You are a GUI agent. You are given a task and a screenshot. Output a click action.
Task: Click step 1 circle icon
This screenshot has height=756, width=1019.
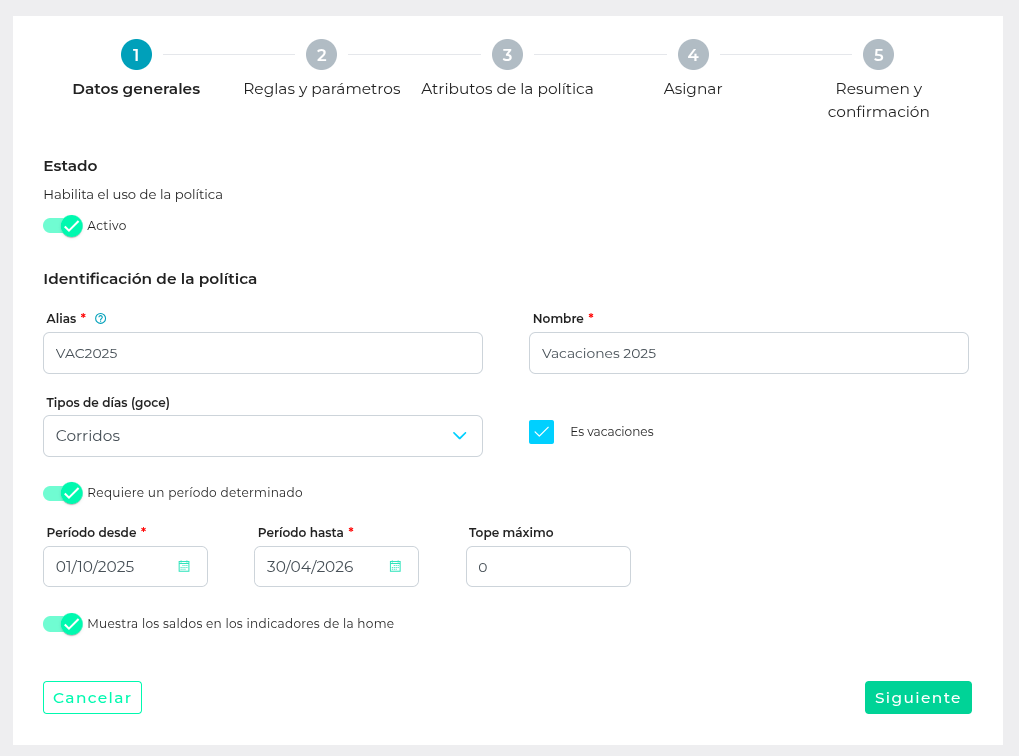click(x=136, y=55)
